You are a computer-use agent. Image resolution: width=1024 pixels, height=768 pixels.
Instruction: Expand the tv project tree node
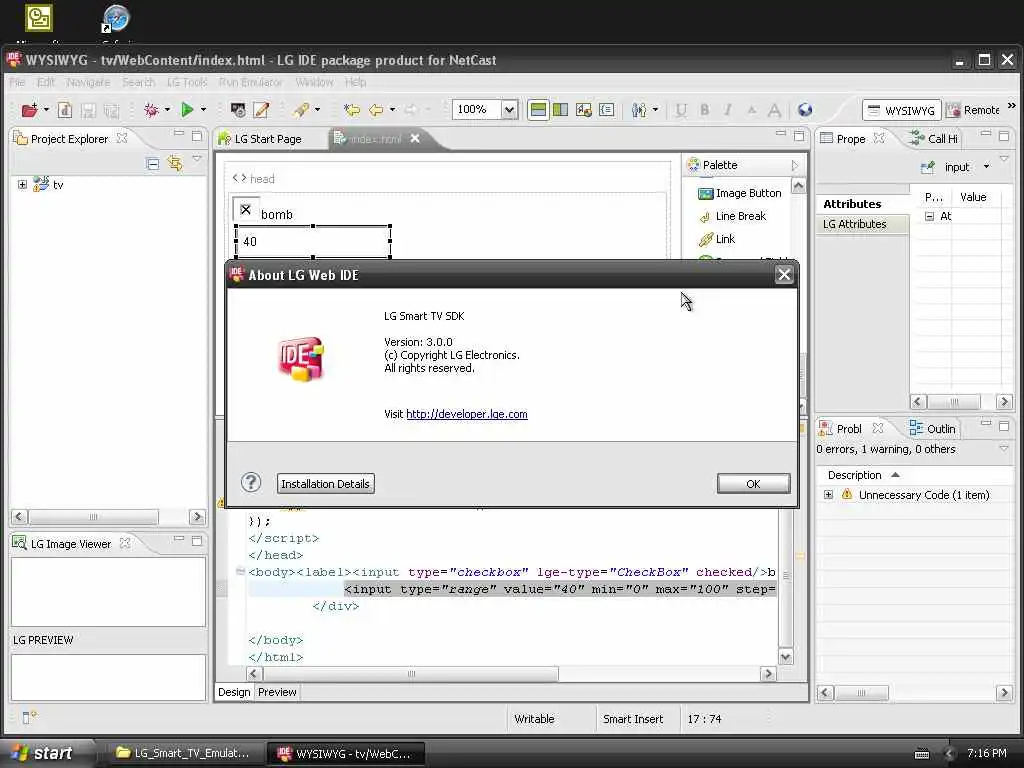[x=22, y=185]
